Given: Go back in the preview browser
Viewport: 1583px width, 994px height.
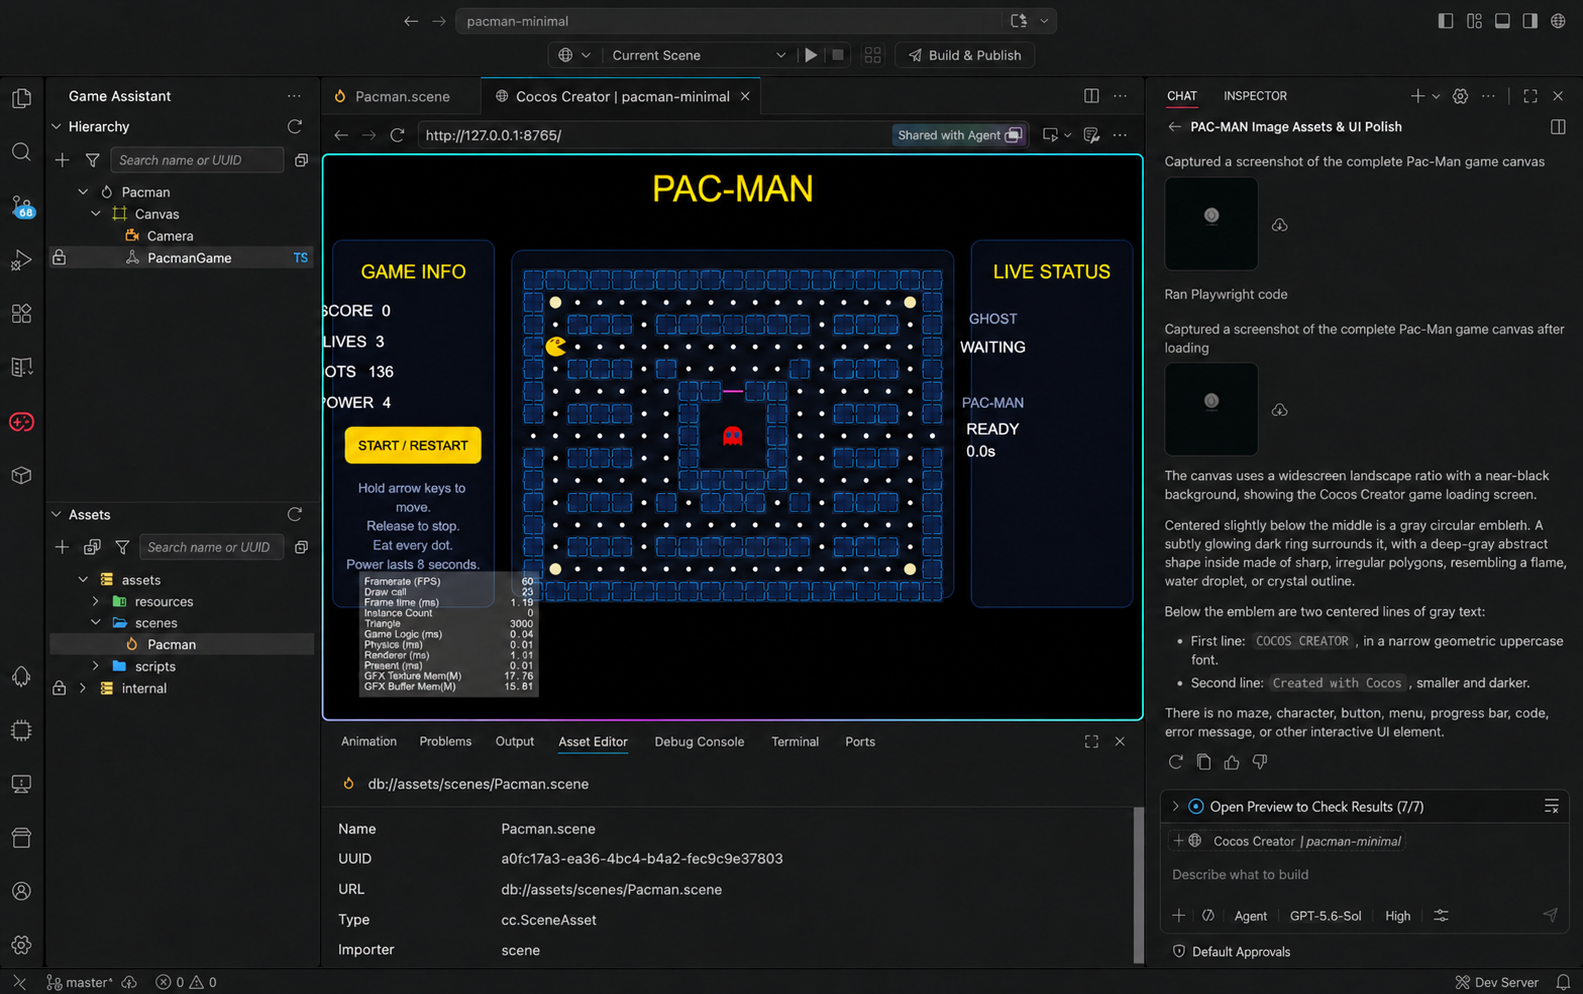Looking at the screenshot, I should click(341, 135).
